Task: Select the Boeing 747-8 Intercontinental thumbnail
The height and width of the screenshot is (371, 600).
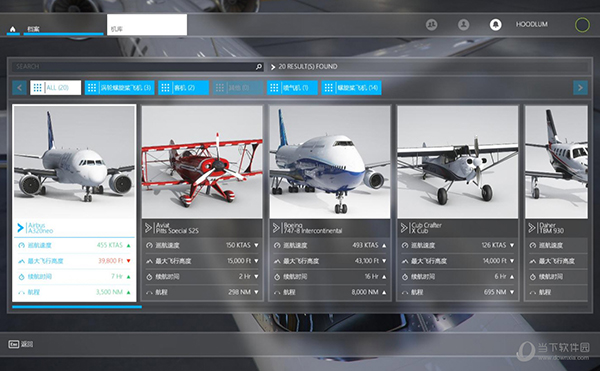Action: coord(330,162)
